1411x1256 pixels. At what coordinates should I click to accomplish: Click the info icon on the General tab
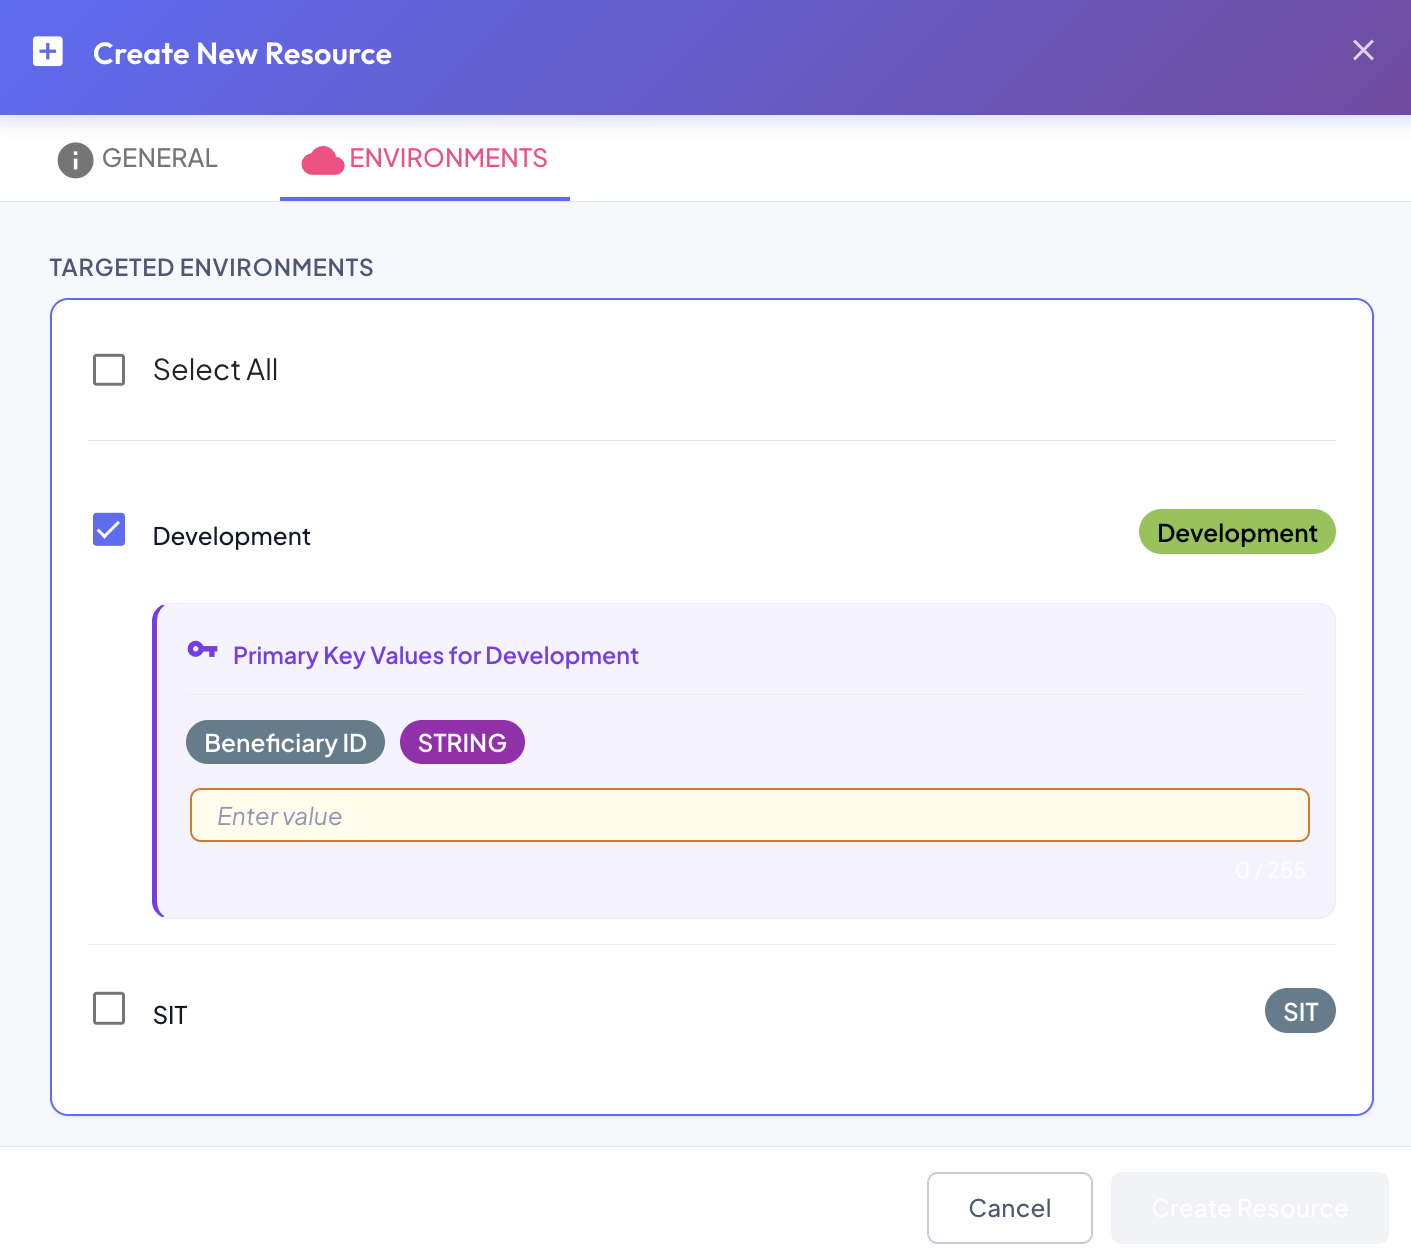point(75,160)
